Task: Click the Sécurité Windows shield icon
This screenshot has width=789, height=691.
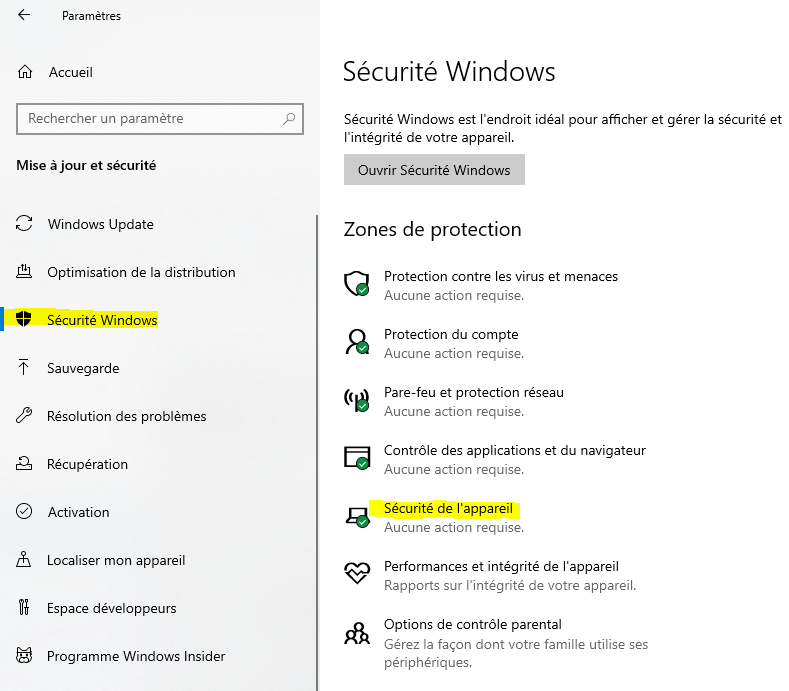Action: tap(25, 320)
